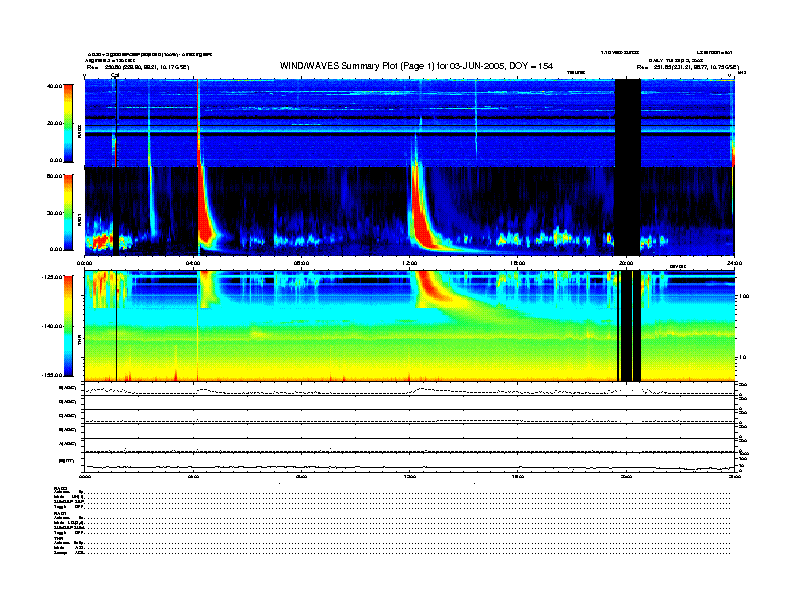Click the 12:00 tick on the bottom line-plot axis

(x=410, y=476)
